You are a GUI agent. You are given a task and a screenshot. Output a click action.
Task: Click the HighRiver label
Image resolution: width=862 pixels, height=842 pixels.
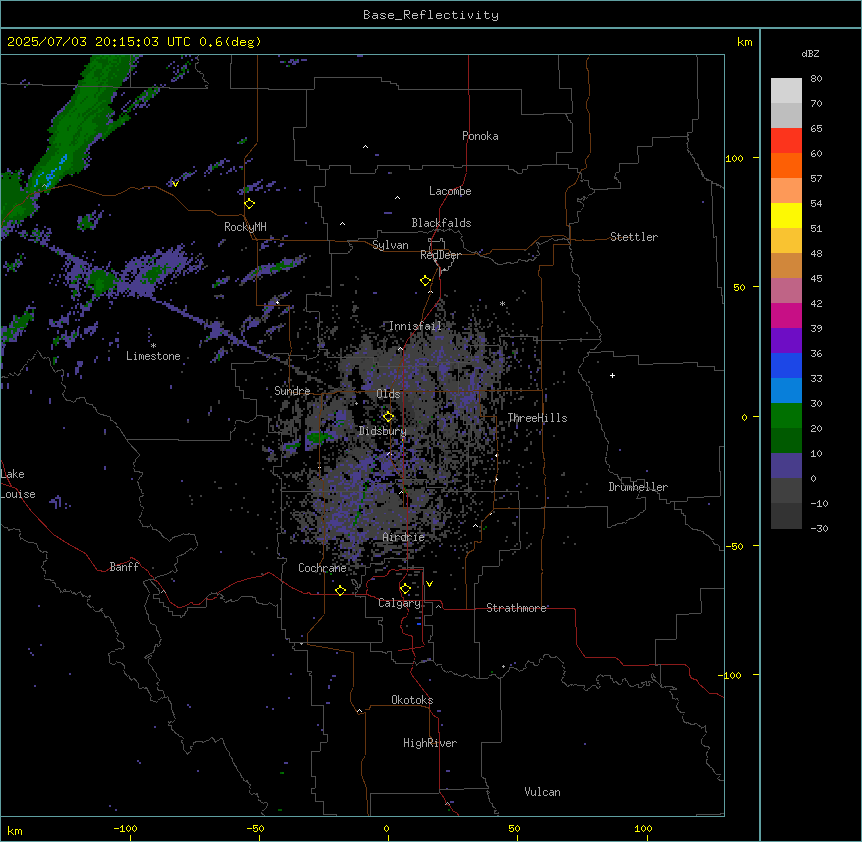(430, 743)
